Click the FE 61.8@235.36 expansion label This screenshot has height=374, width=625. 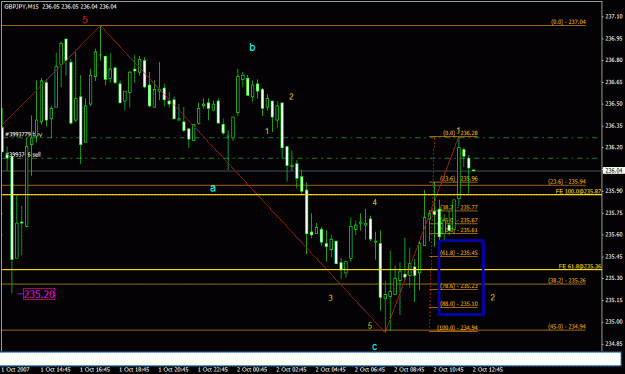(x=580, y=266)
